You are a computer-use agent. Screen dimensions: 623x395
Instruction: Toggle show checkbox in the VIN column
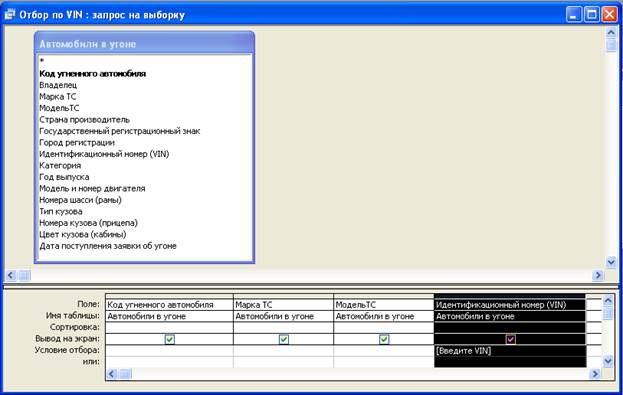[x=511, y=339]
